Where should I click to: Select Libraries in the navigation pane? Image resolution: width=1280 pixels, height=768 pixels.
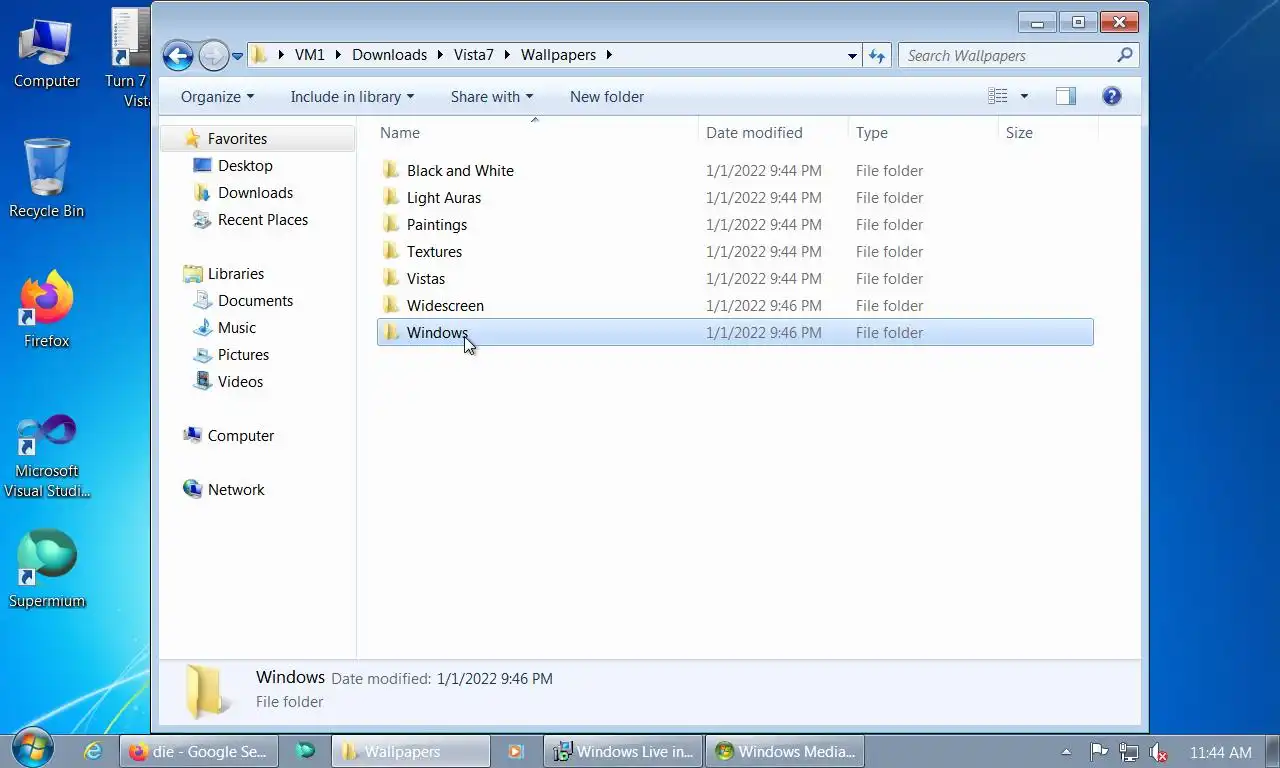pos(236,274)
